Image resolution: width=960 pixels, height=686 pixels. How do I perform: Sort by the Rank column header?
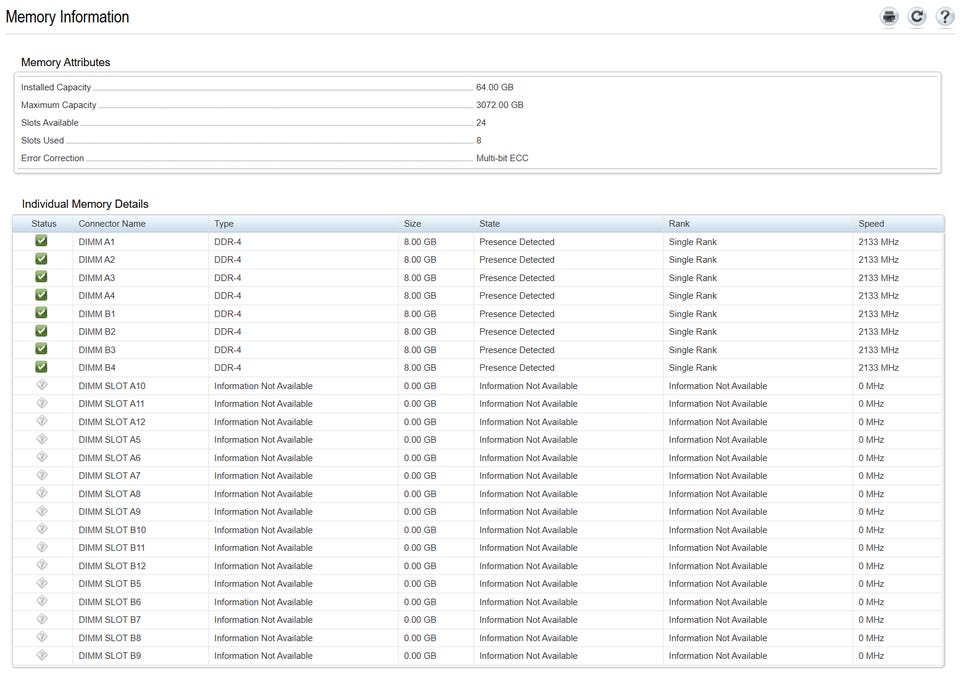(x=680, y=224)
